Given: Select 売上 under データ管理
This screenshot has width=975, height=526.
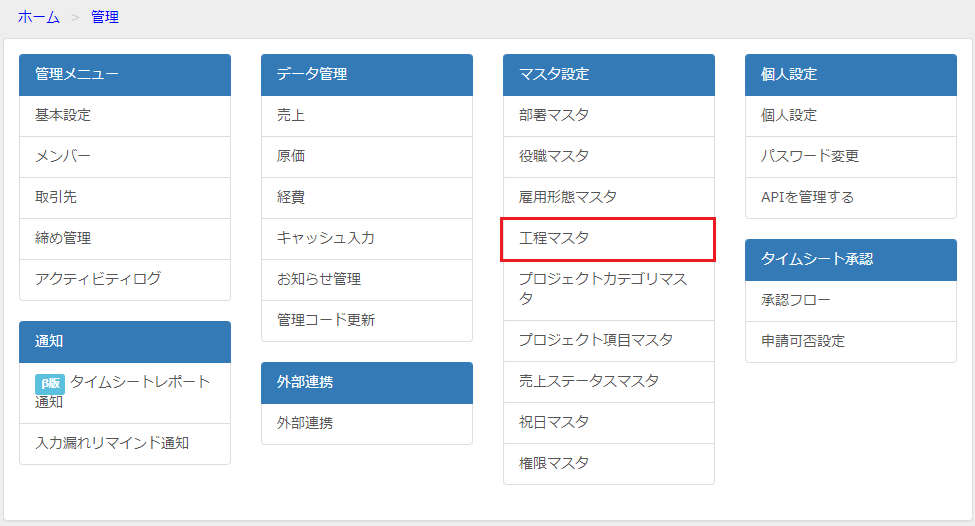Looking at the screenshot, I should pyautogui.click(x=367, y=116).
